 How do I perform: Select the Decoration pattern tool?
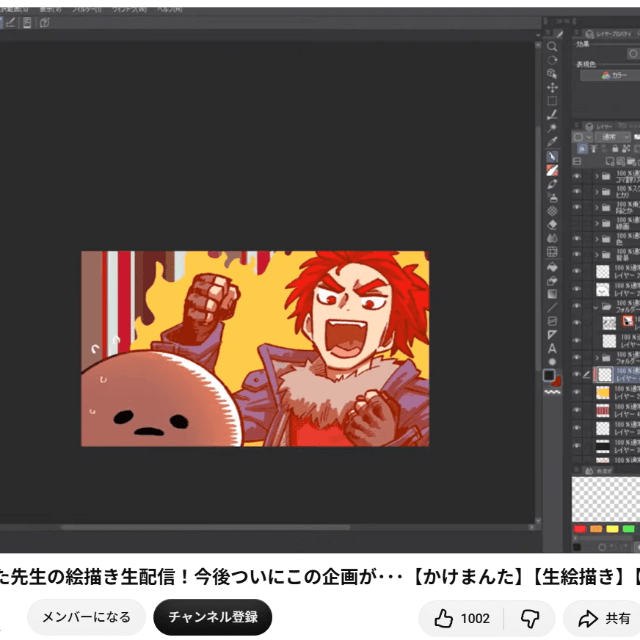click(552, 211)
